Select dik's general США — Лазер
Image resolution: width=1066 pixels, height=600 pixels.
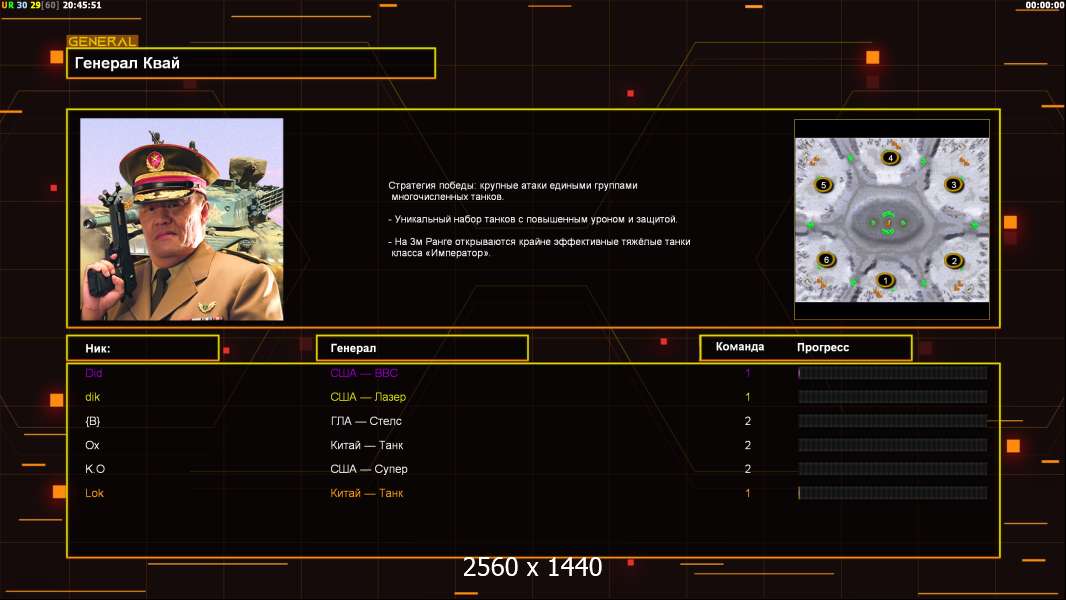tap(367, 397)
